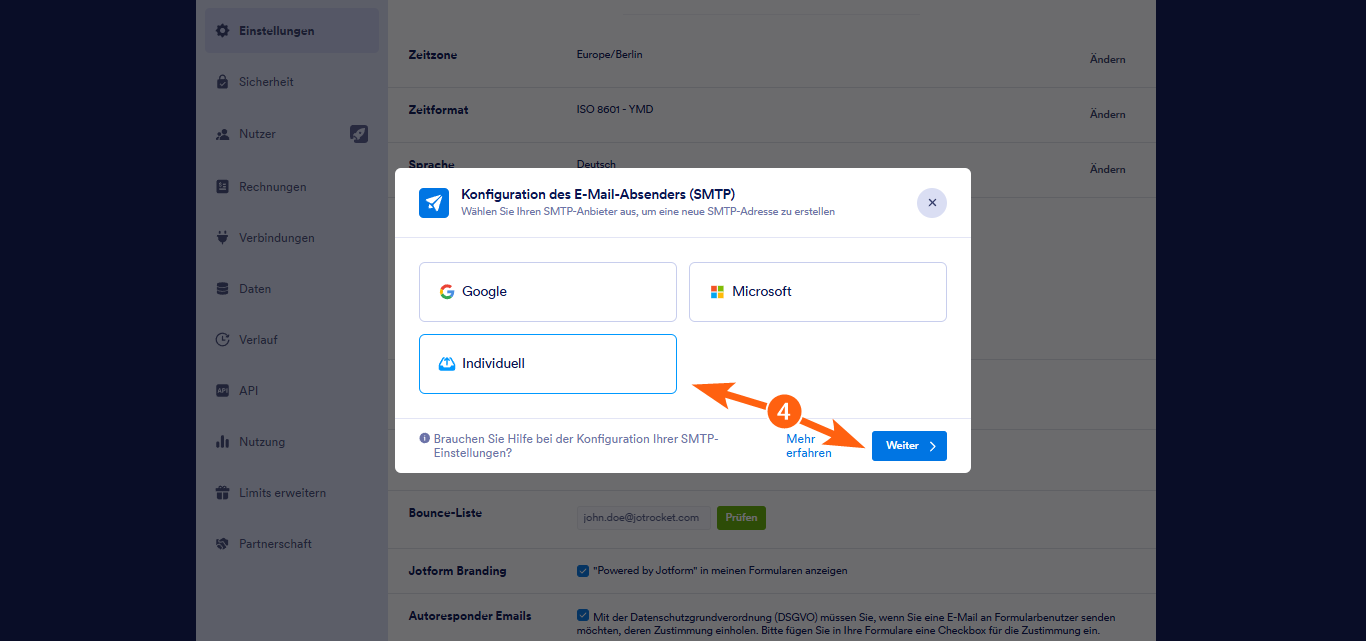Screen dimensions: 1366x641
Task: Click the Verbindungen plug icon
Action: coord(223,238)
